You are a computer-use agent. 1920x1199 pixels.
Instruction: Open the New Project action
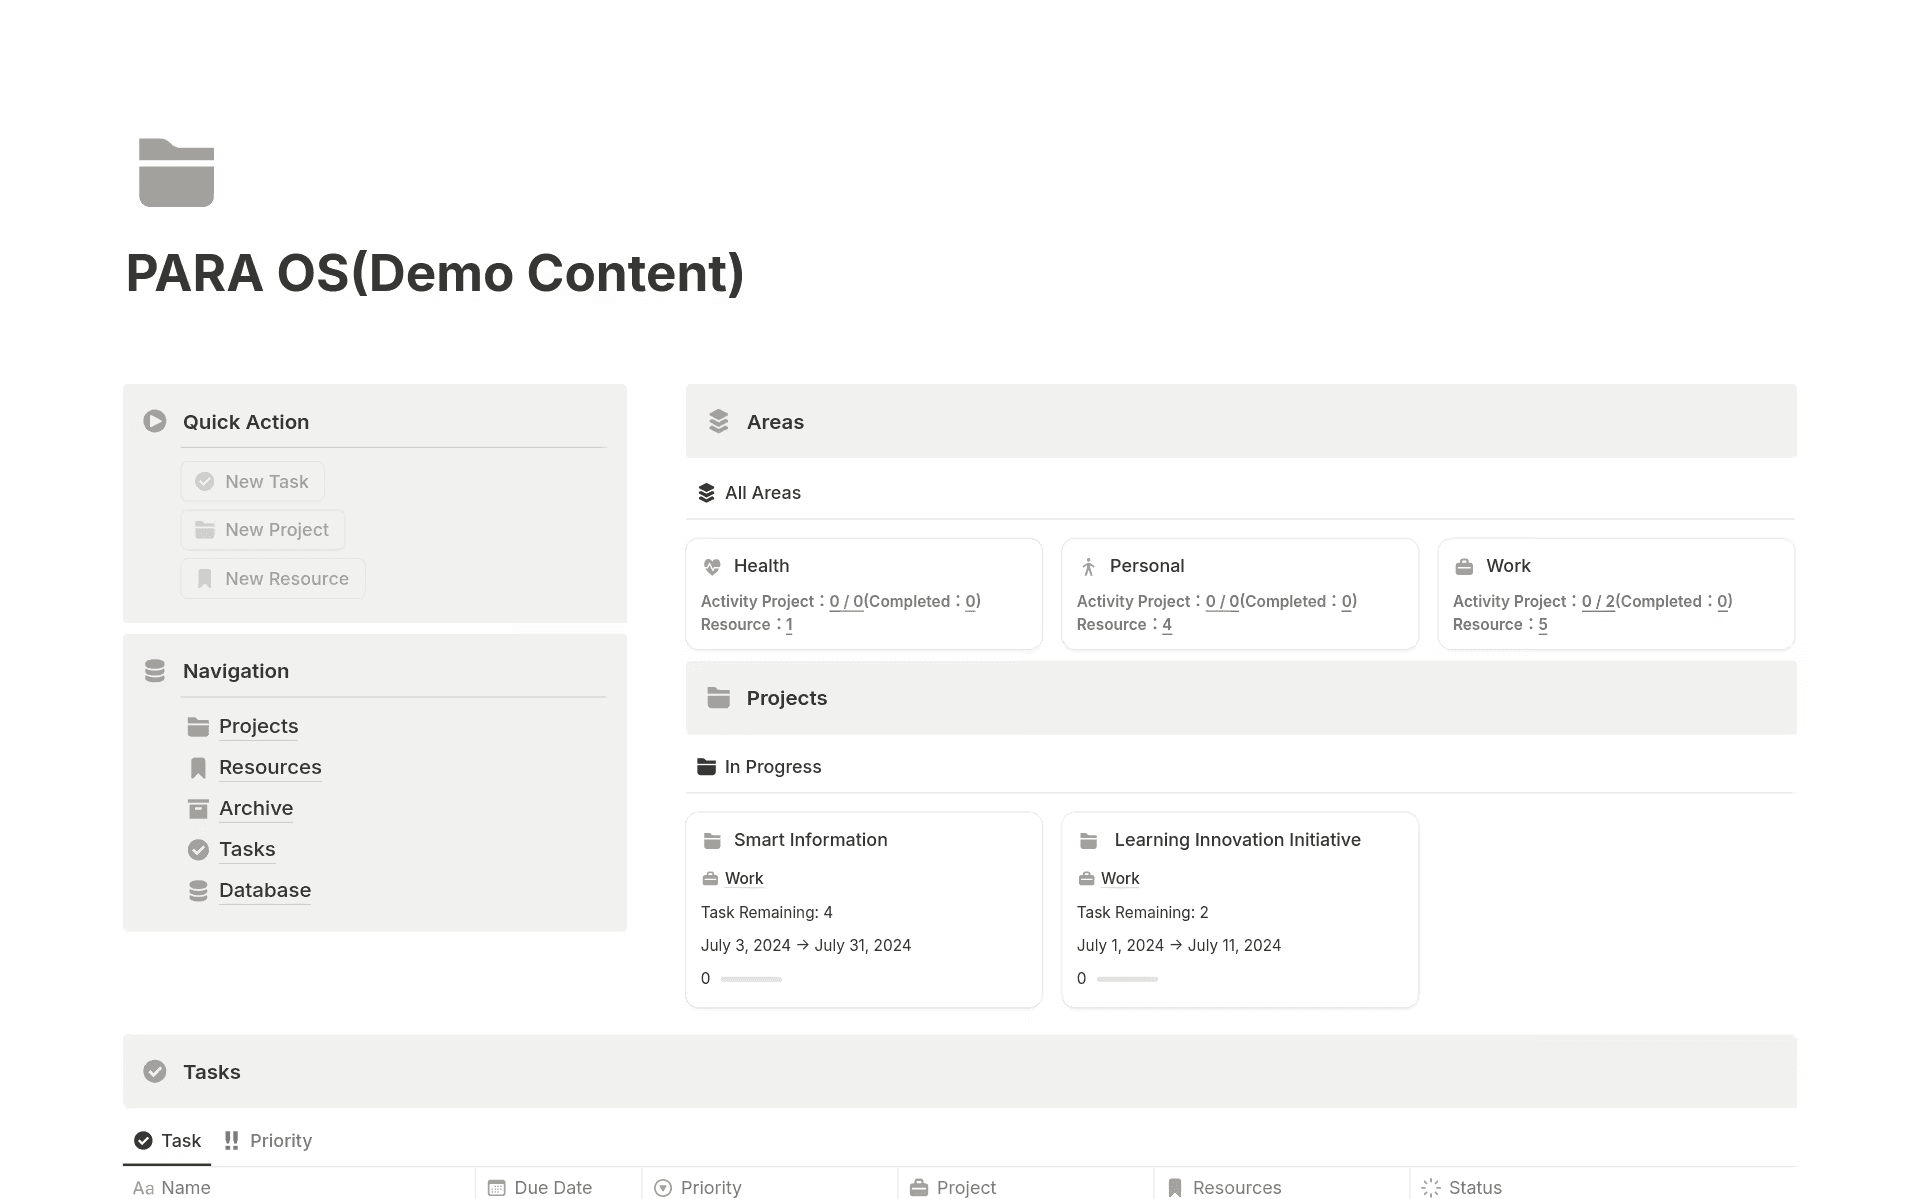(x=262, y=529)
